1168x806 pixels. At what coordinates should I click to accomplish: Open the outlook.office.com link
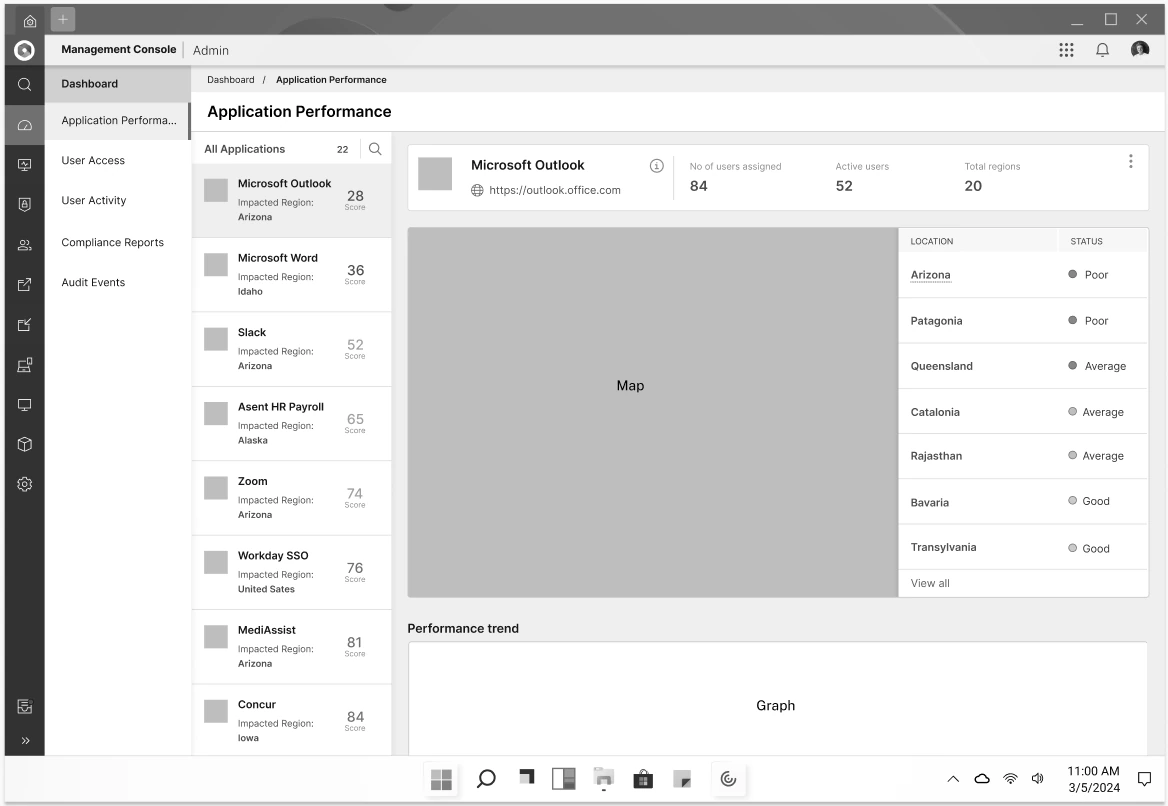pyautogui.click(x=554, y=191)
